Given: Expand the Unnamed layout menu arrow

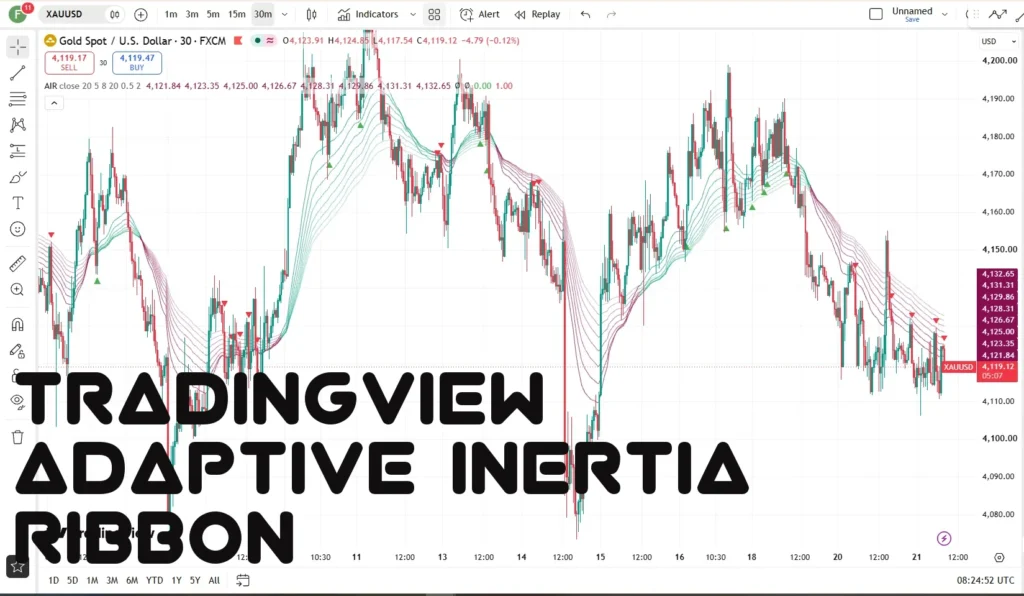Looking at the screenshot, I should pos(944,14).
